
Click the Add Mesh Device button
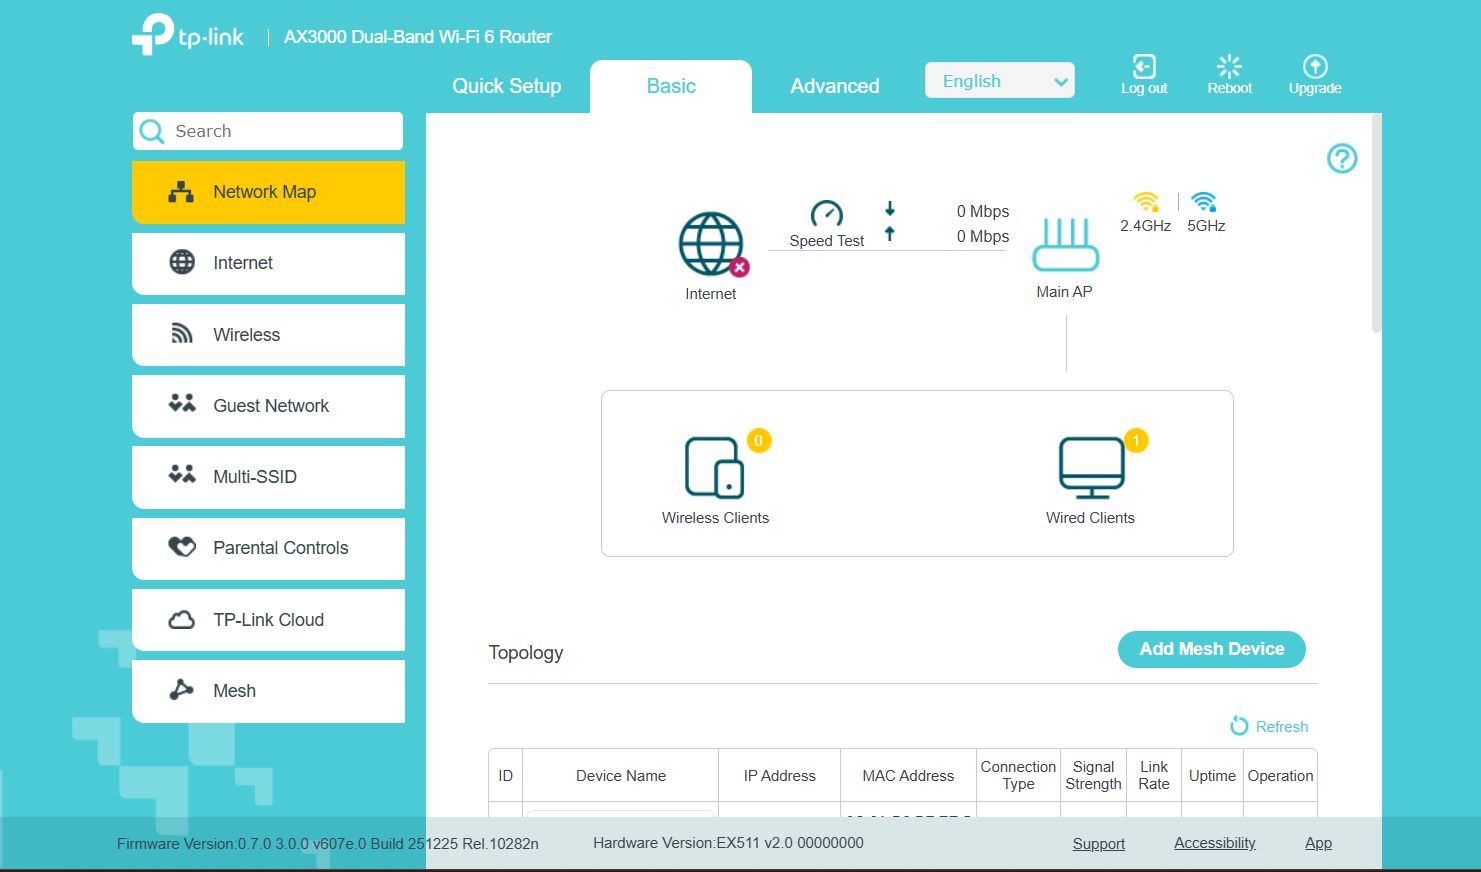pos(1211,649)
